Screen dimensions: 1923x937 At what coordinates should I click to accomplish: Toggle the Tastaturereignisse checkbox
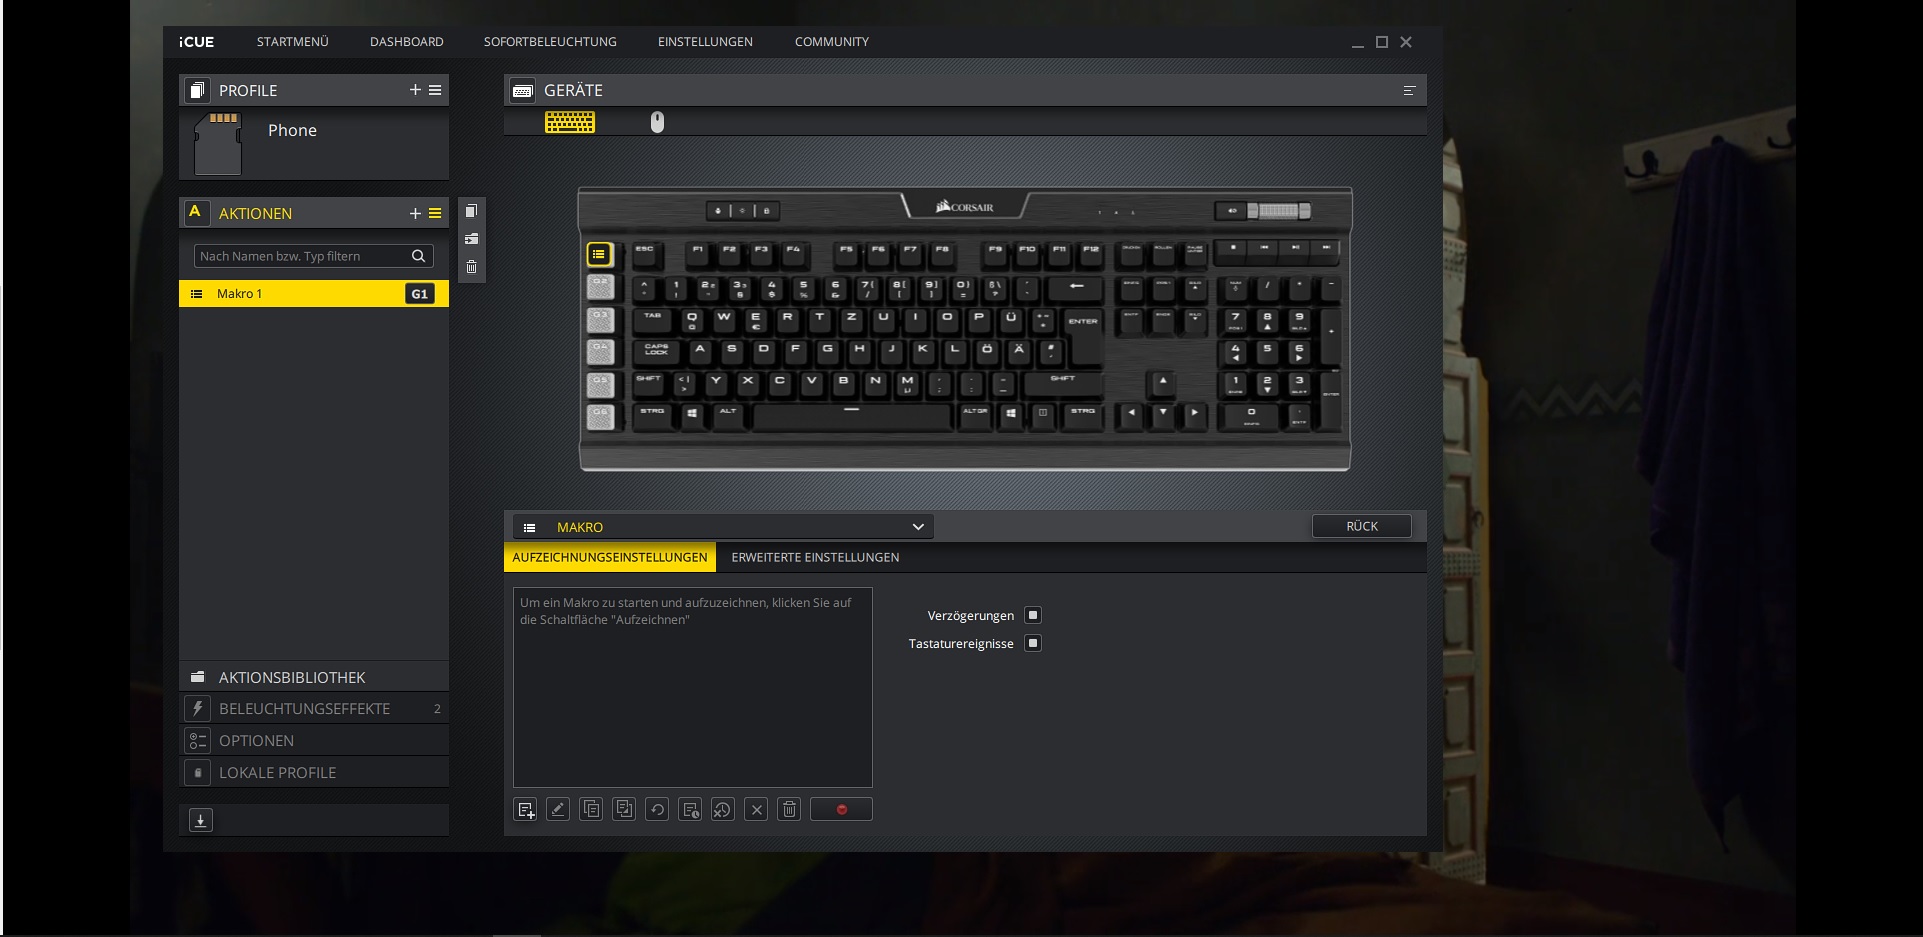tap(1033, 643)
